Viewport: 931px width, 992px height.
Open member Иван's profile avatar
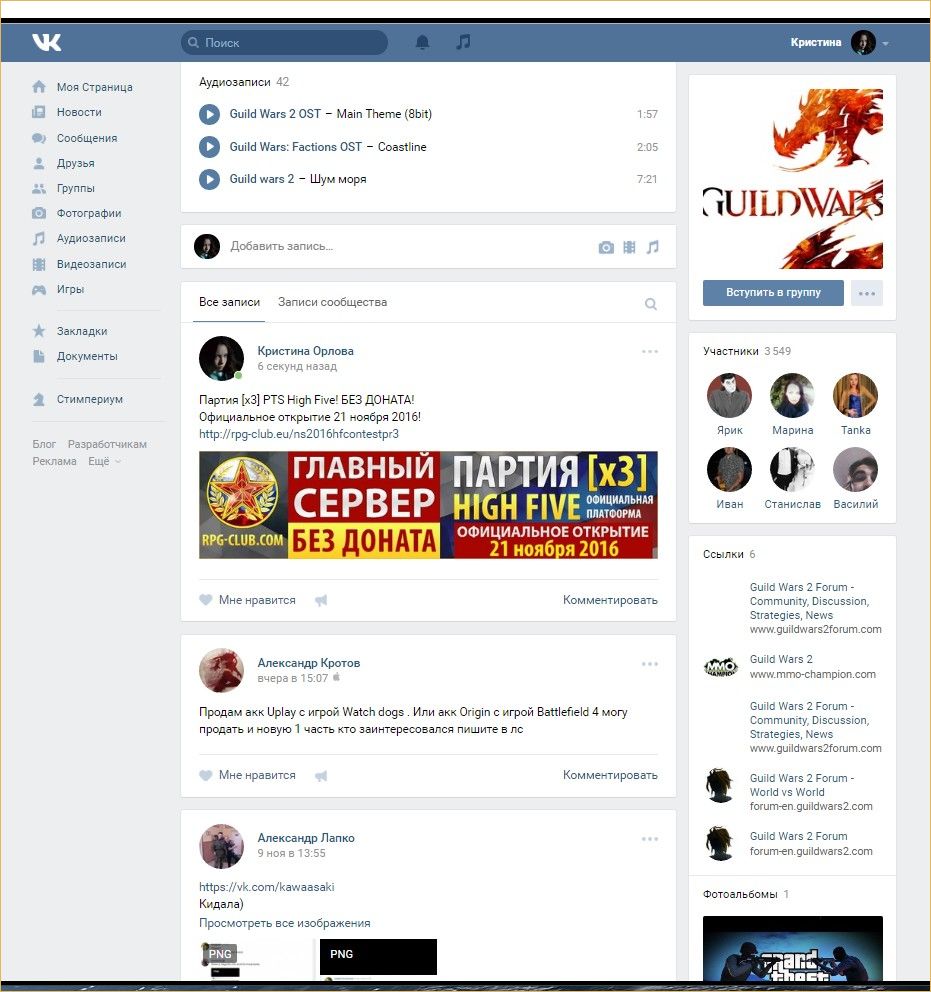[x=729, y=469]
